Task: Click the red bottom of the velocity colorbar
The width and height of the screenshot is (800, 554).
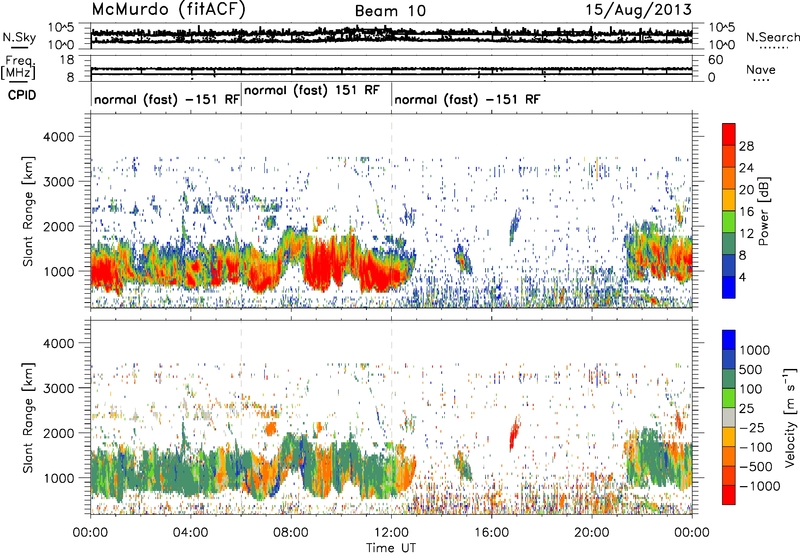Action: pyautogui.click(x=729, y=495)
